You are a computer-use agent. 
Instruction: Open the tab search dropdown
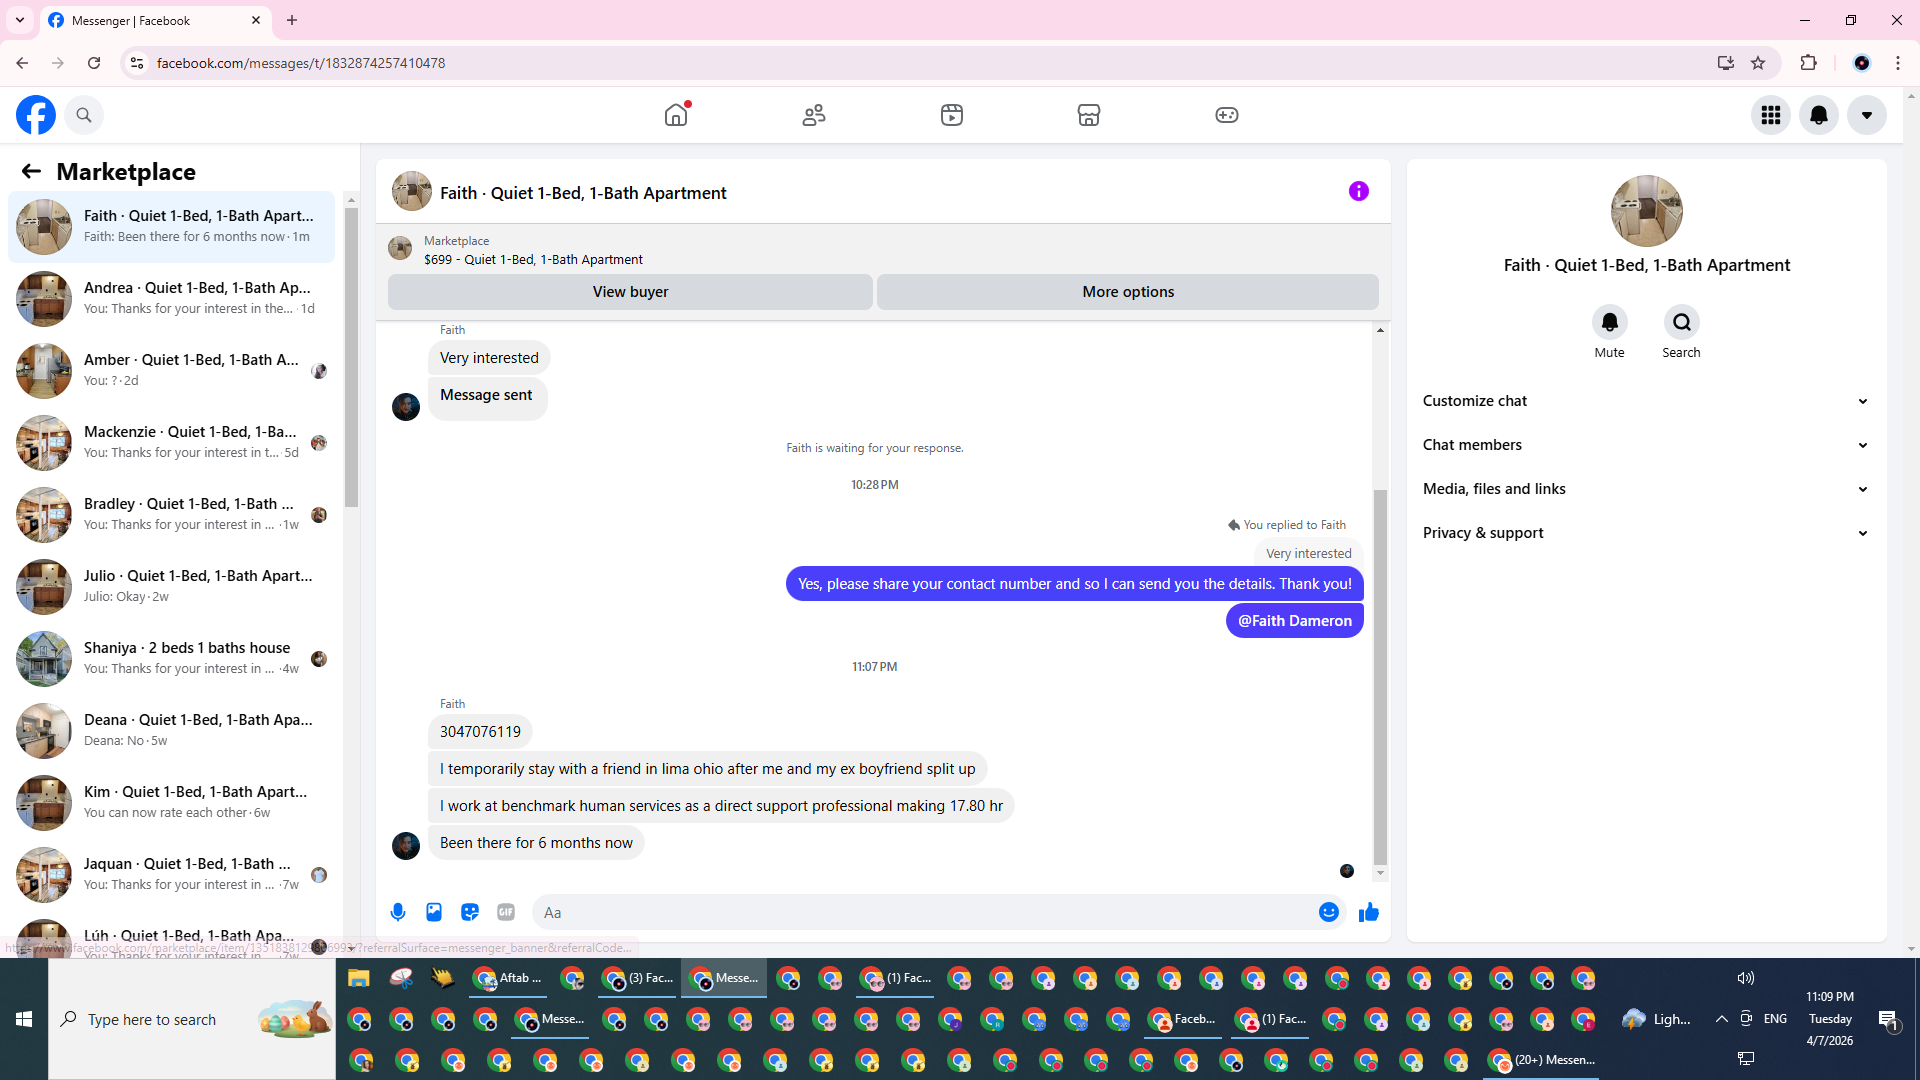[x=20, y=20]
